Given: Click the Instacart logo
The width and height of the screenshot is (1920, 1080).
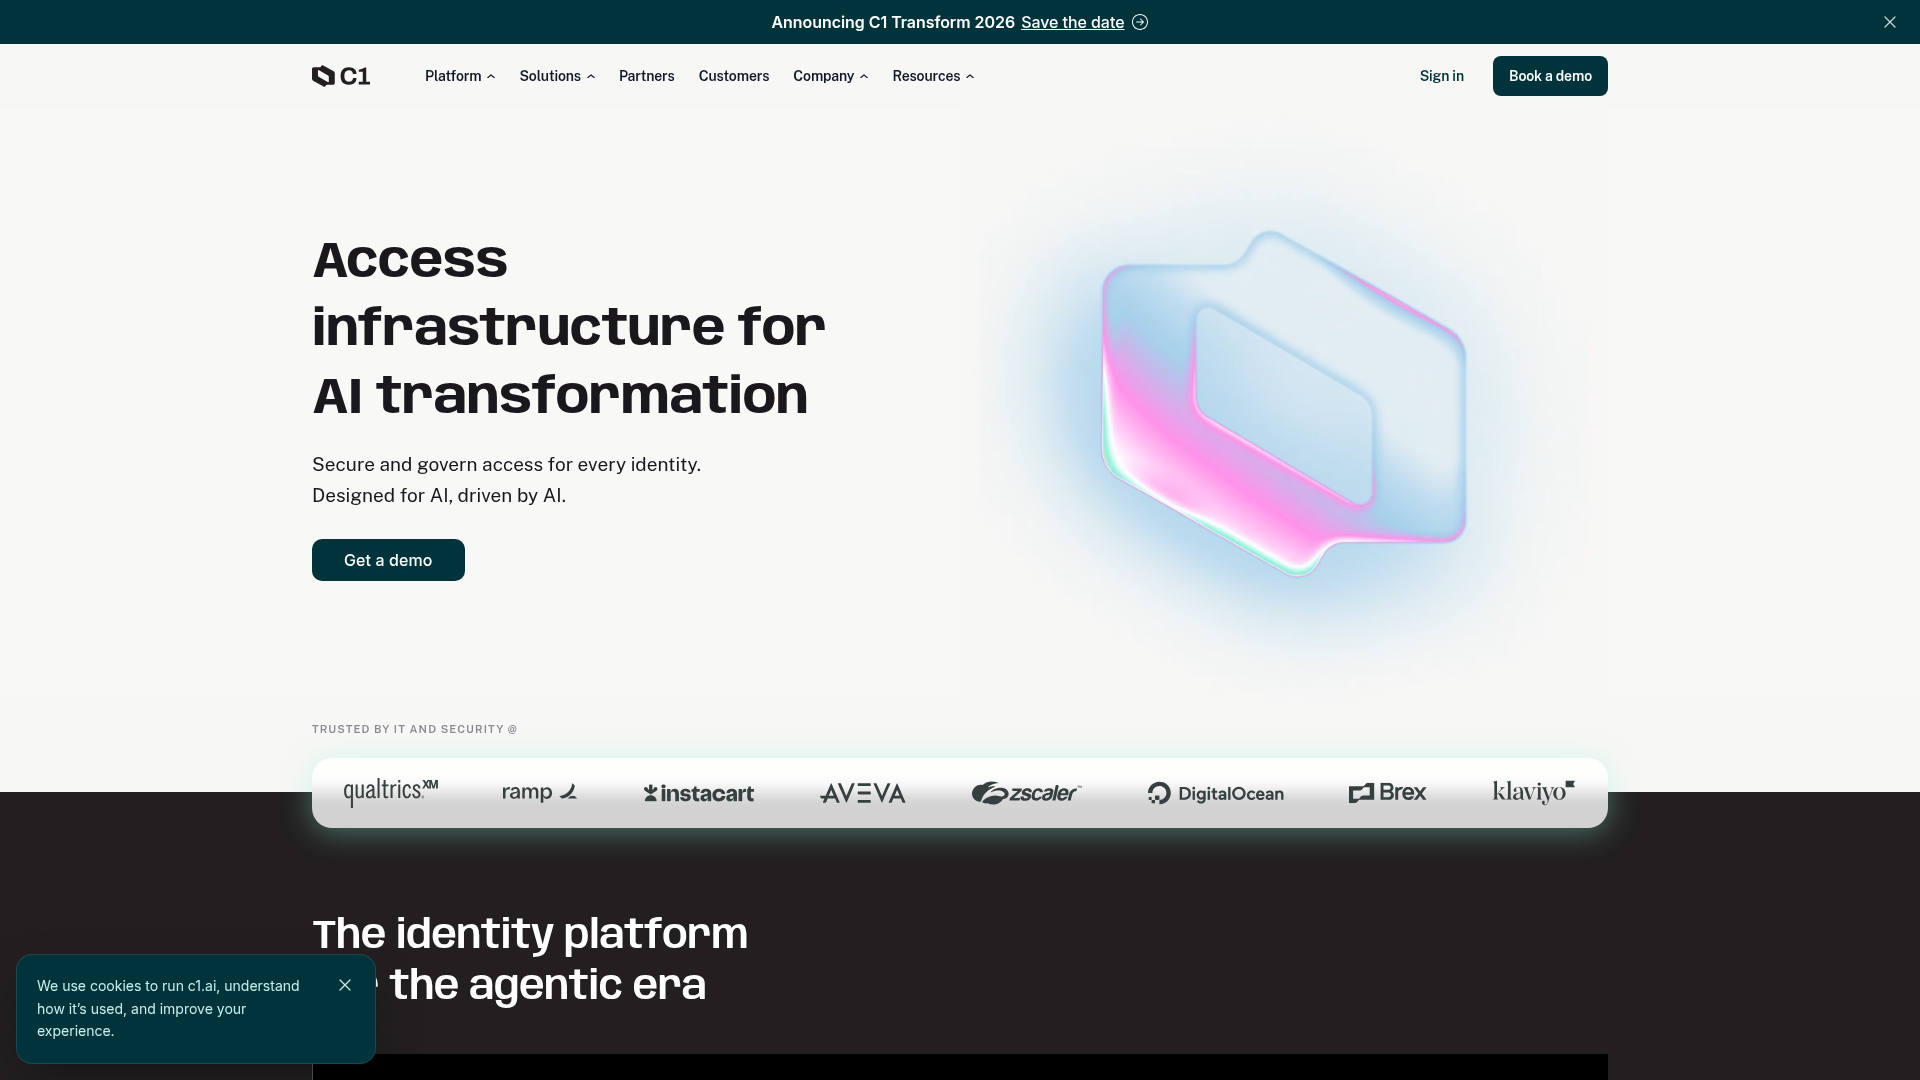Looking at the screenshot, I should coord(699,793).
